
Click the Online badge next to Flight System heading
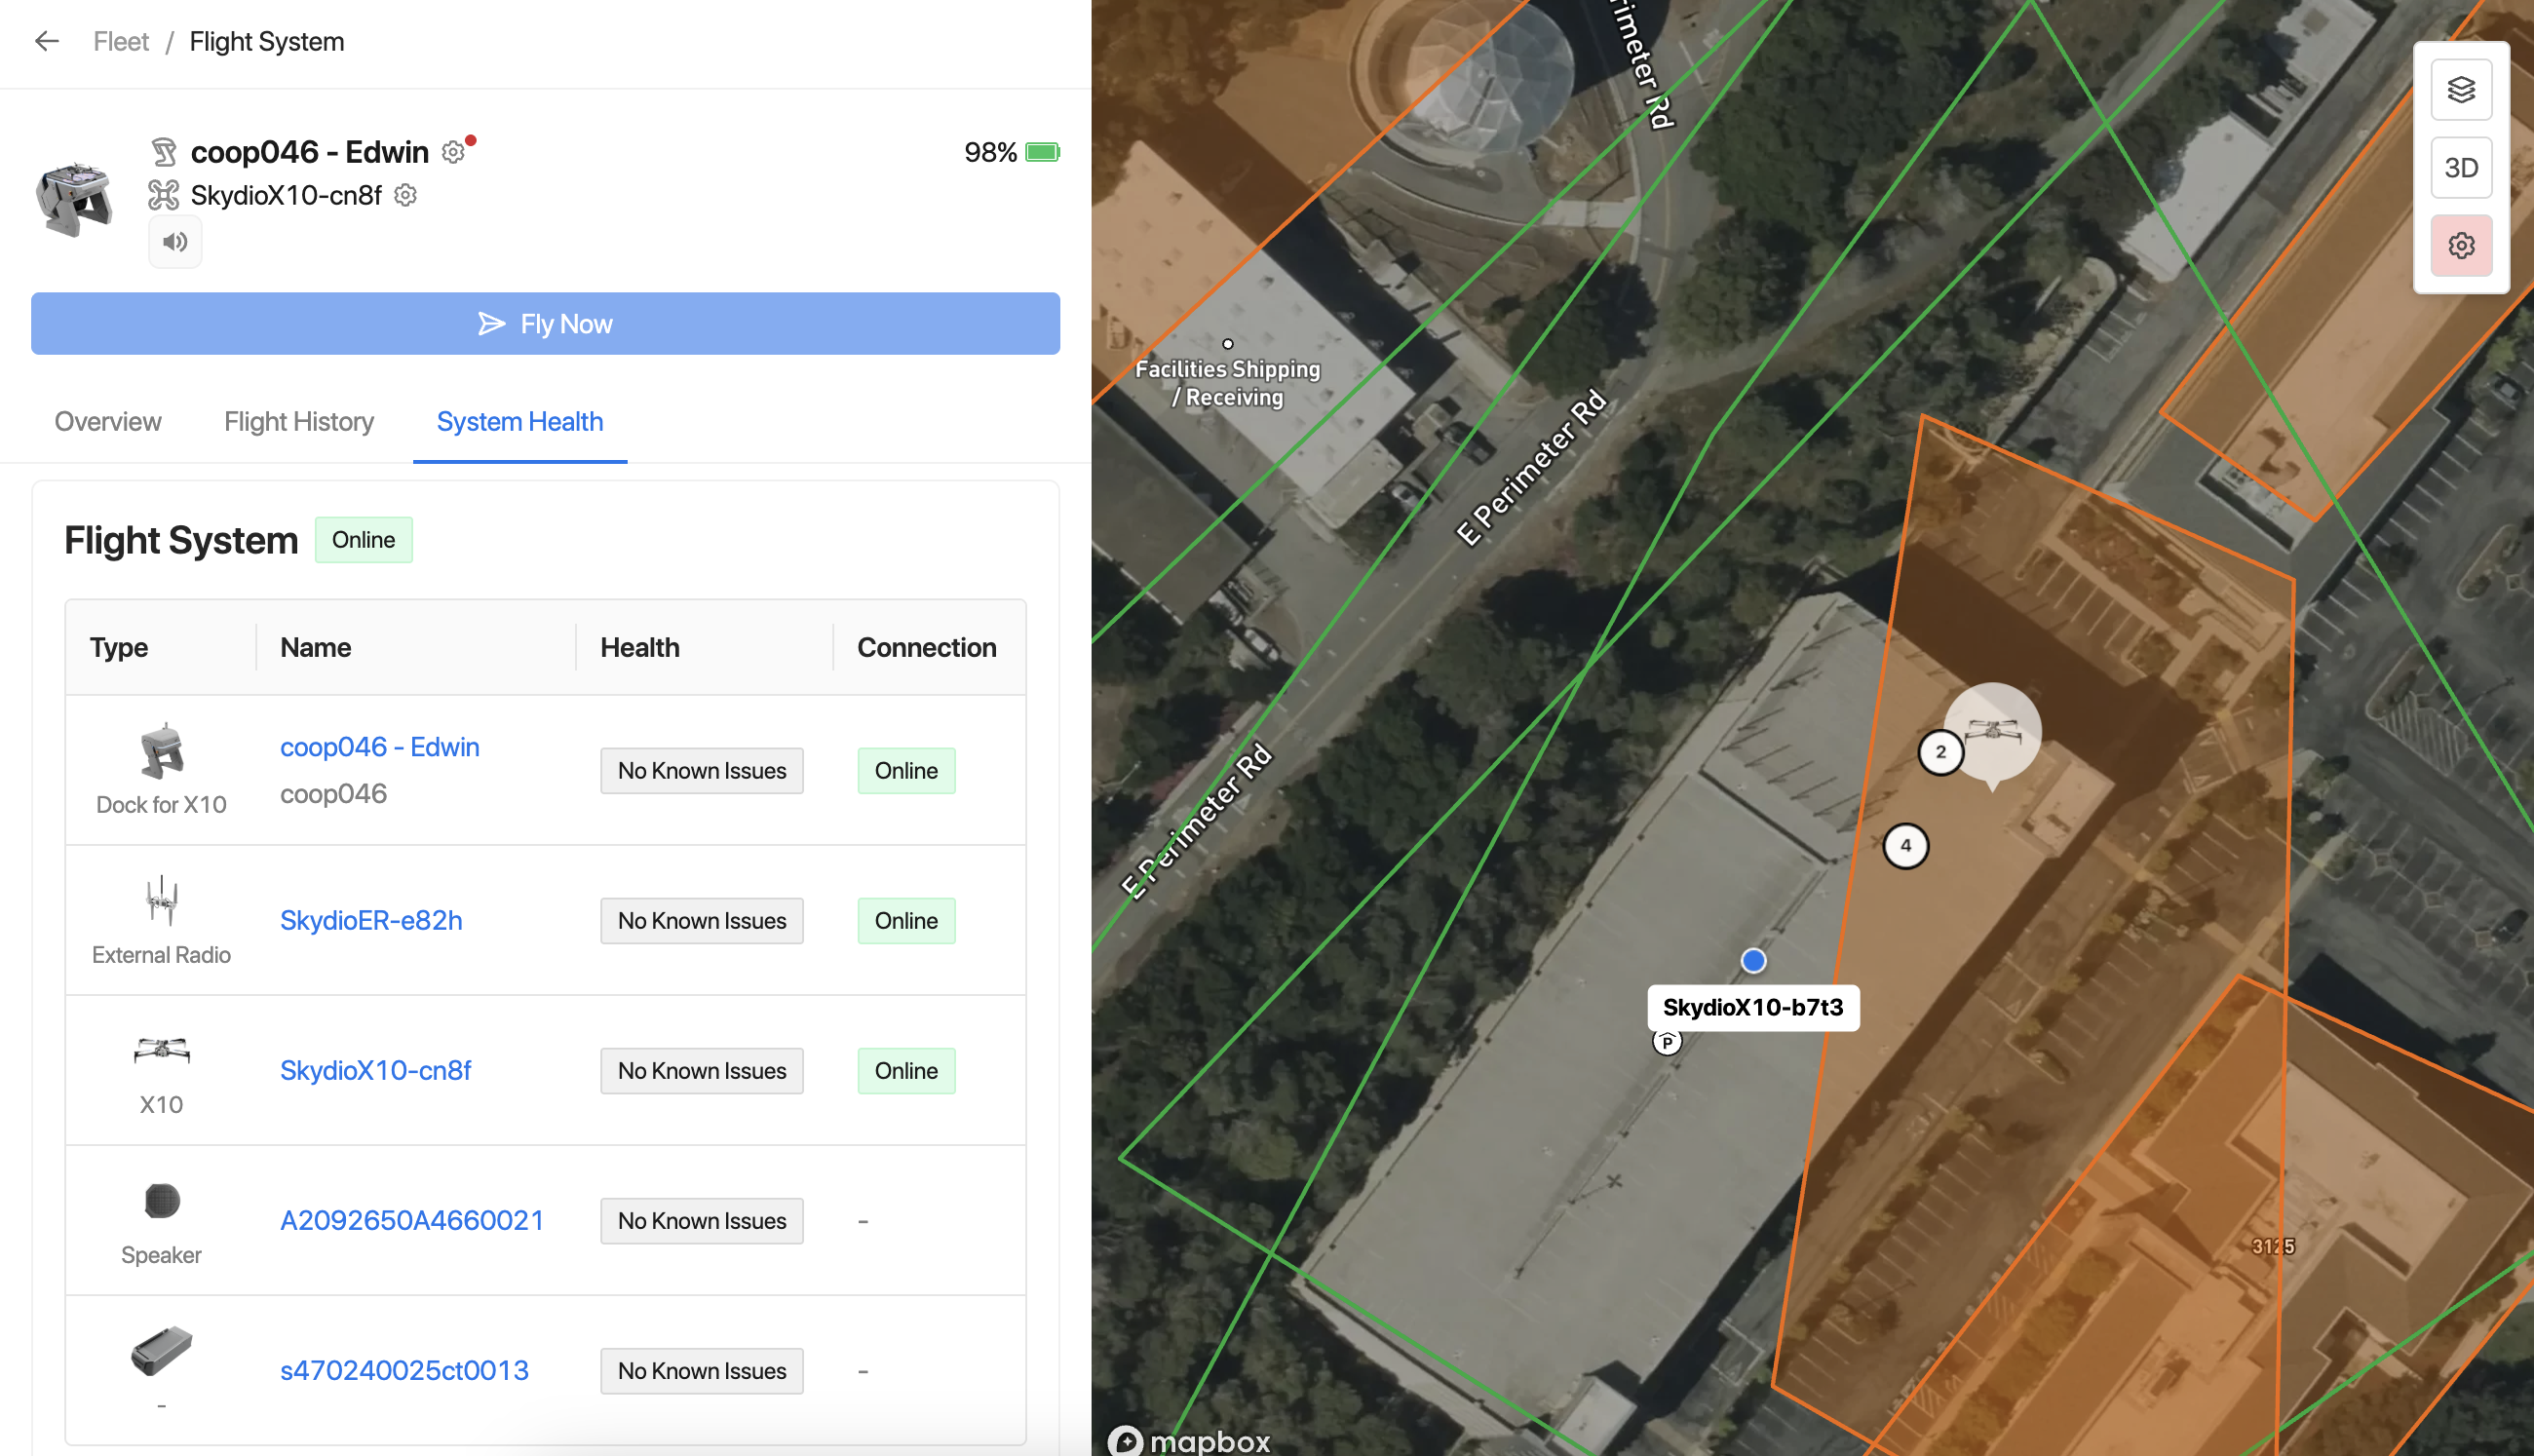pos(364,540)
